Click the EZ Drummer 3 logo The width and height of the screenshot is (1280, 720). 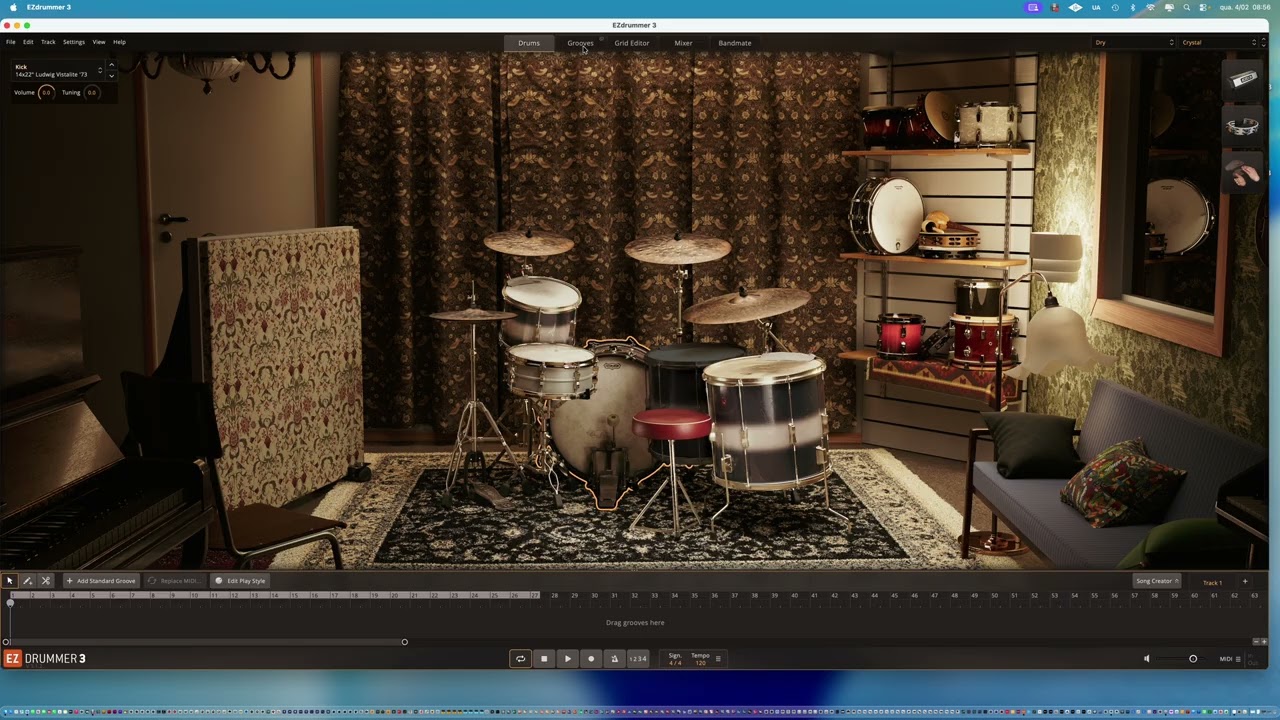45,658
